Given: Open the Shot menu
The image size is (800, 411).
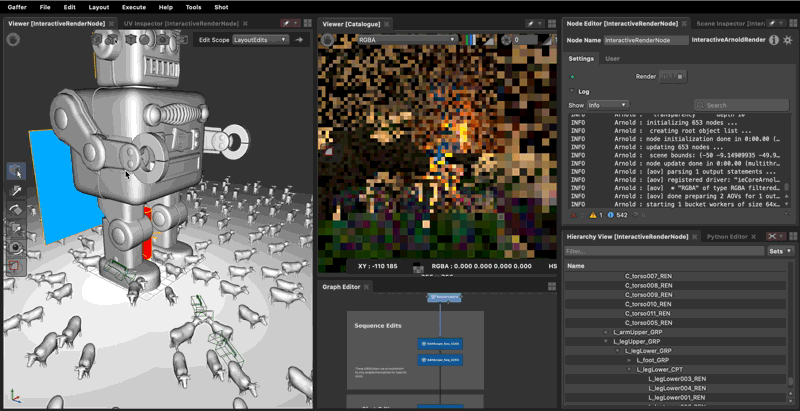Looking at the screenshot, I should point(221,7).
